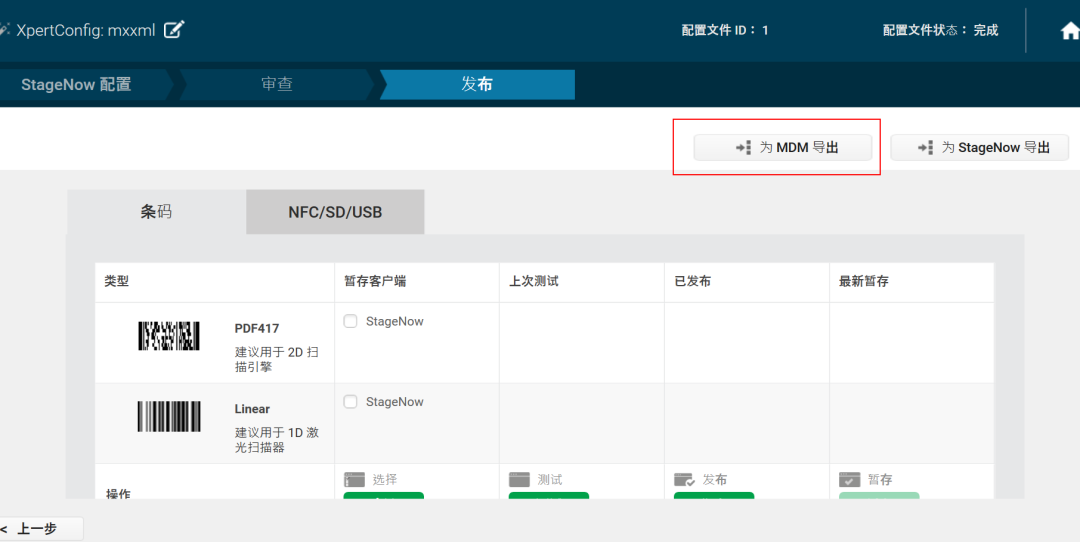Click the green button under 测试
The height and width of the screenshot is (542, 1080).
pyautogui.click(x=548, y=495)
